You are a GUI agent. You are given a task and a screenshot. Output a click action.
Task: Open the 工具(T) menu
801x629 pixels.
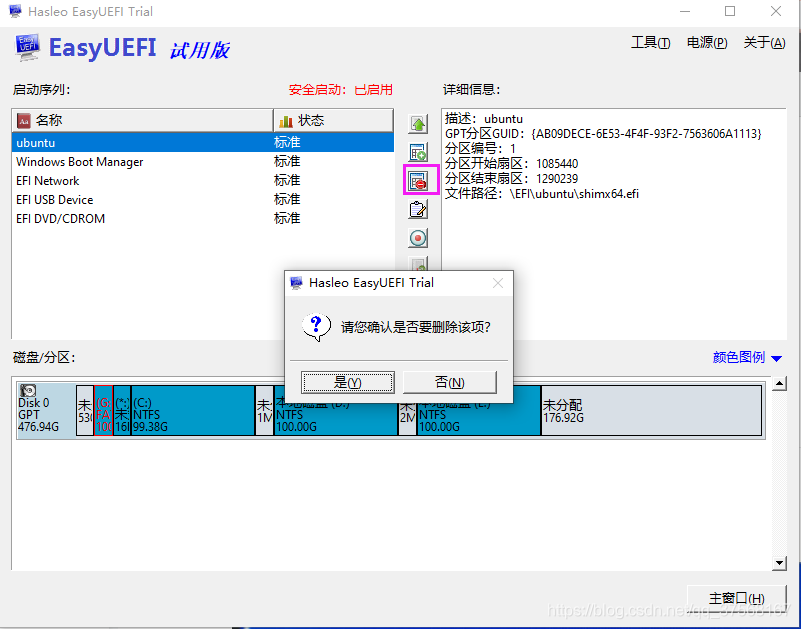point(650,44)
